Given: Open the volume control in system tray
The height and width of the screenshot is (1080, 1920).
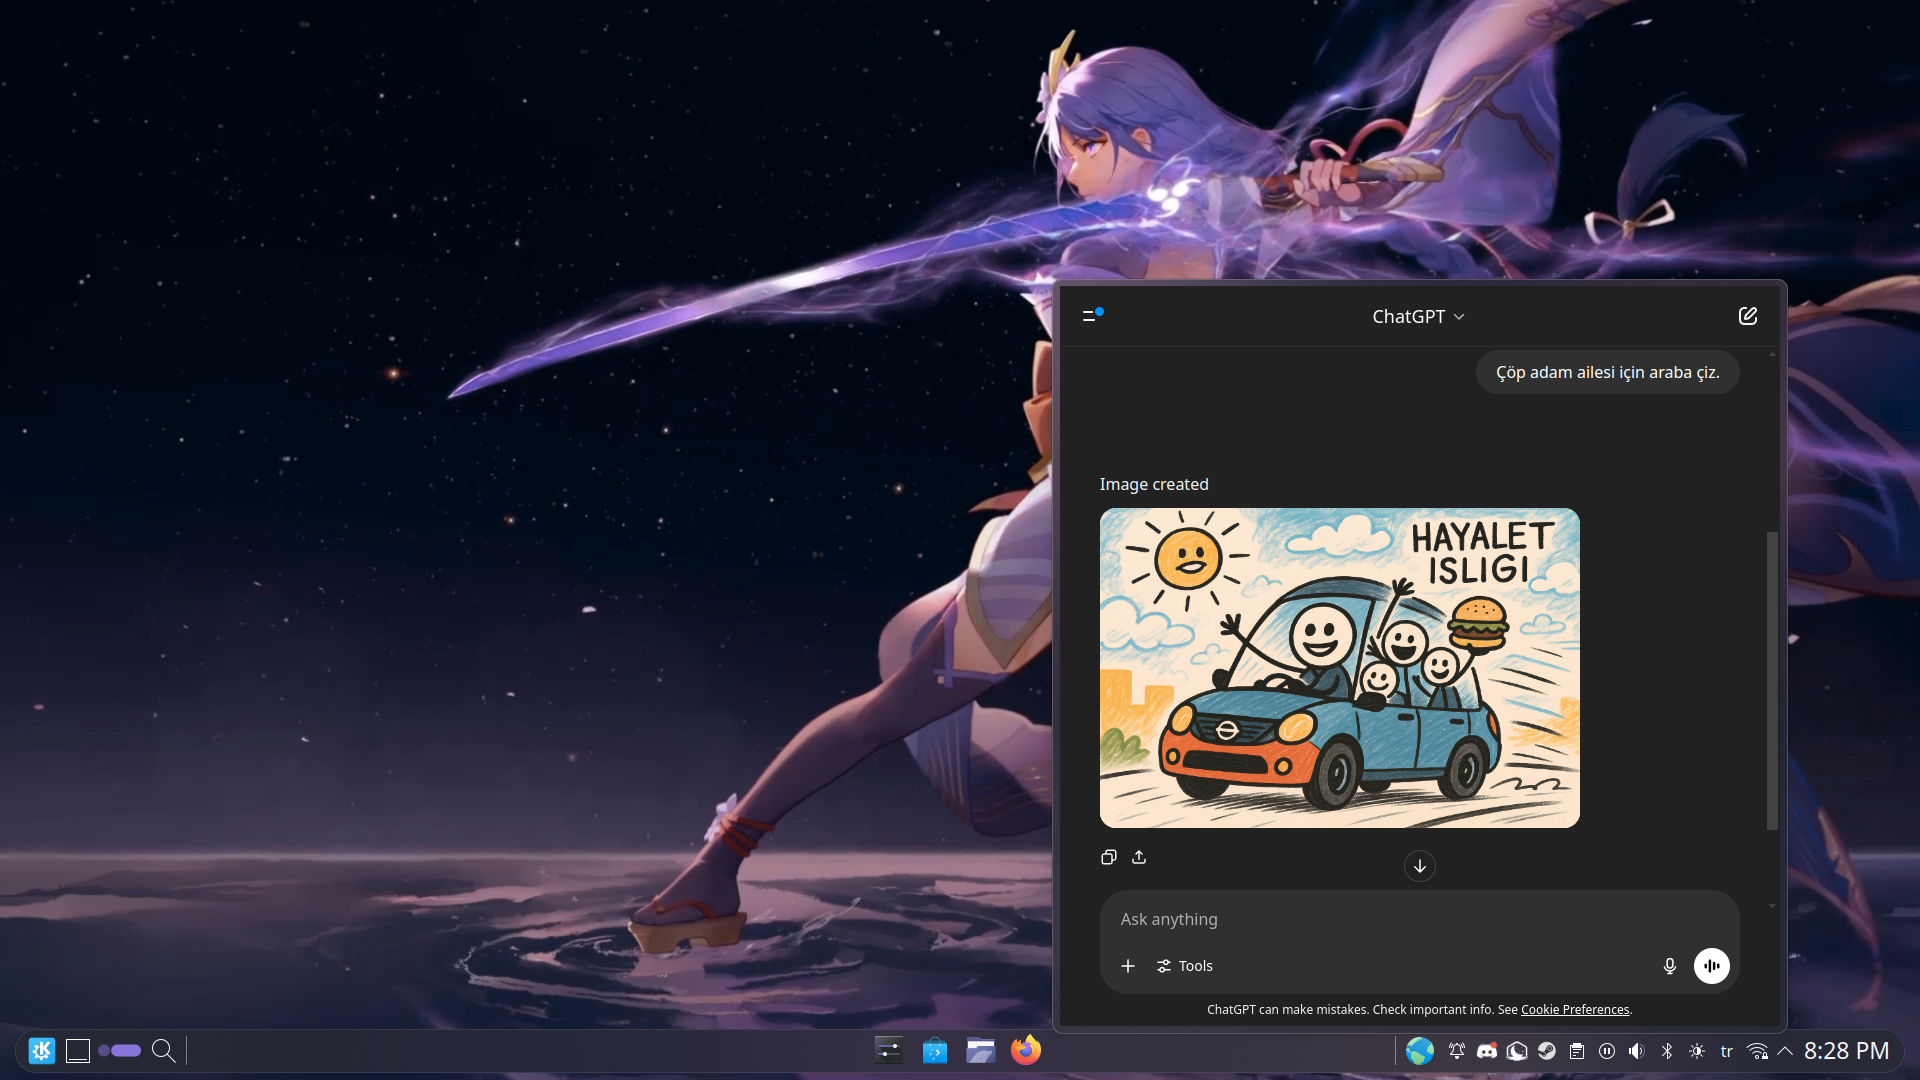Looking at the screenshot, I should [1636, 1051].
